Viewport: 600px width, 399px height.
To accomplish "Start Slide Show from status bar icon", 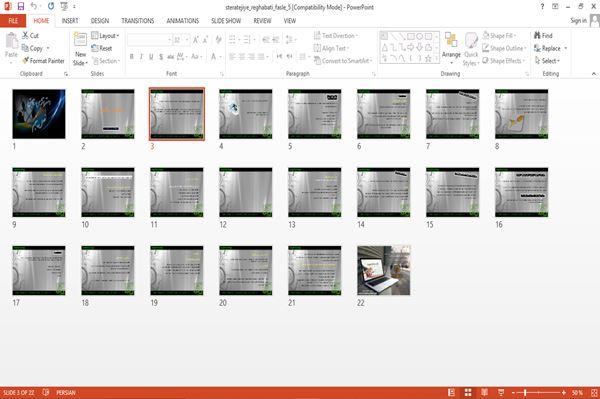I will [501, 392].
